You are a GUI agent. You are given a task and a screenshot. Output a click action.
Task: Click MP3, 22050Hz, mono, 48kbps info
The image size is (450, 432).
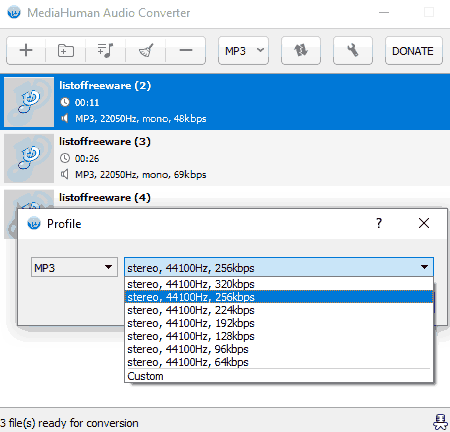pyautogui.click(x=141, y=119)
